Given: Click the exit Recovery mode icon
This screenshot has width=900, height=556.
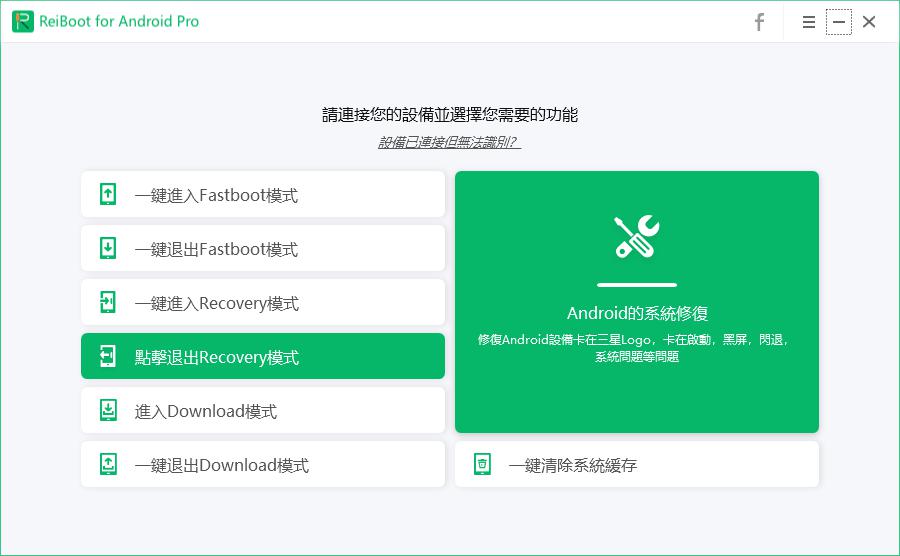Looking at the screenshot, I should pyautogui.click(x=108, y=357).
